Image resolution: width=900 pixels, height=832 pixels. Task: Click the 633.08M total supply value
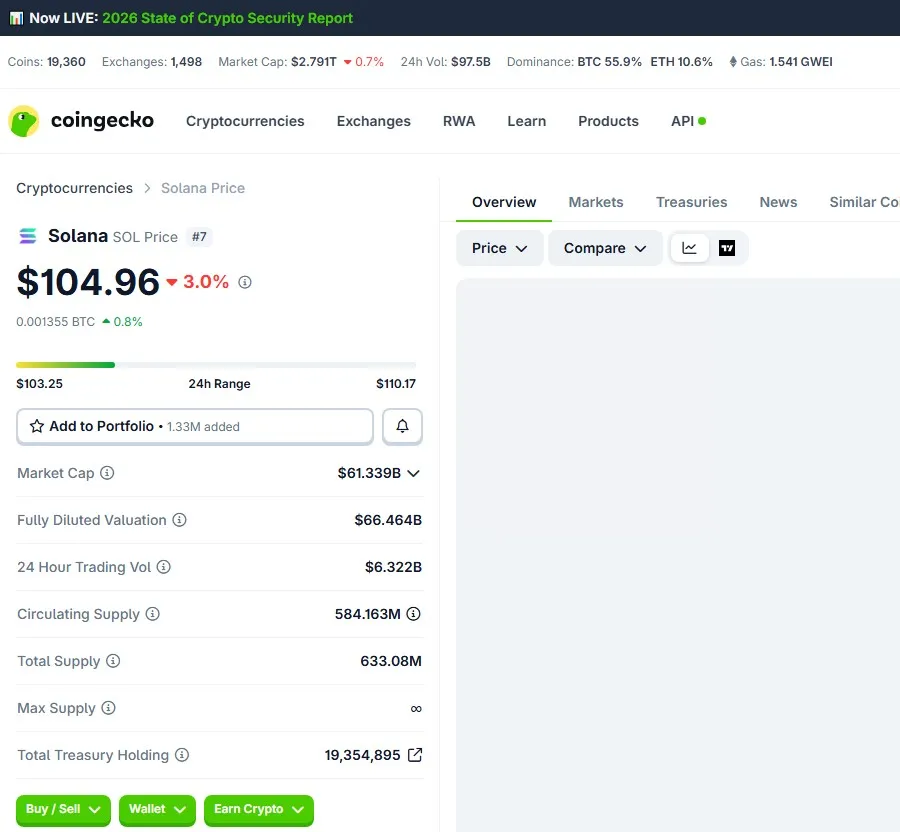(391, 661)
